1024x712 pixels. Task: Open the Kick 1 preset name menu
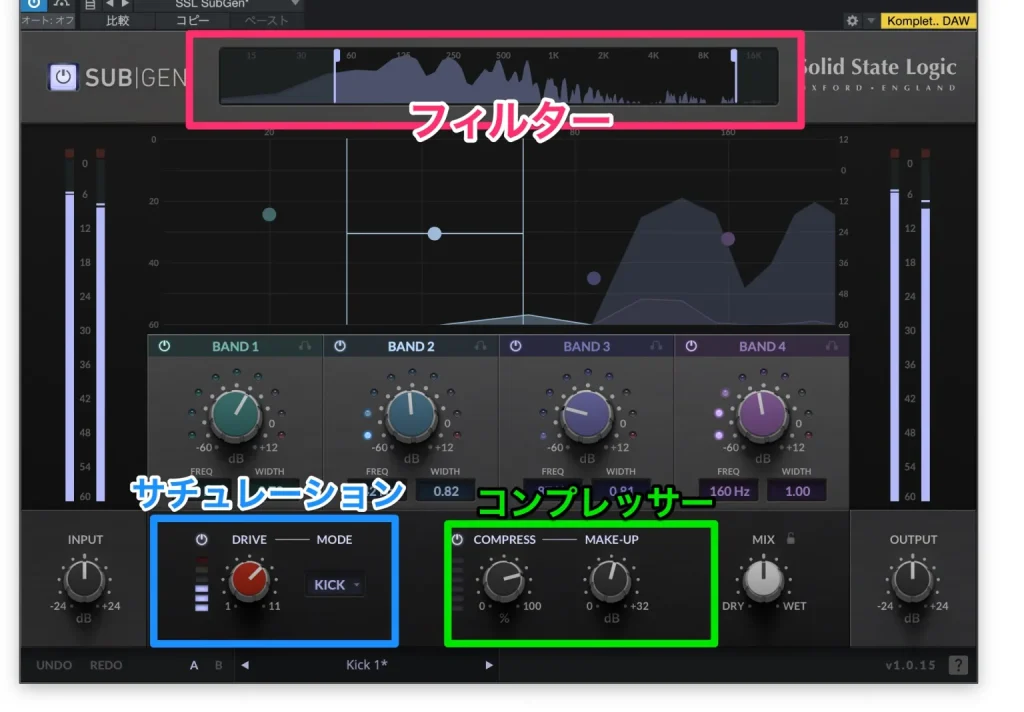click(366, 665)
